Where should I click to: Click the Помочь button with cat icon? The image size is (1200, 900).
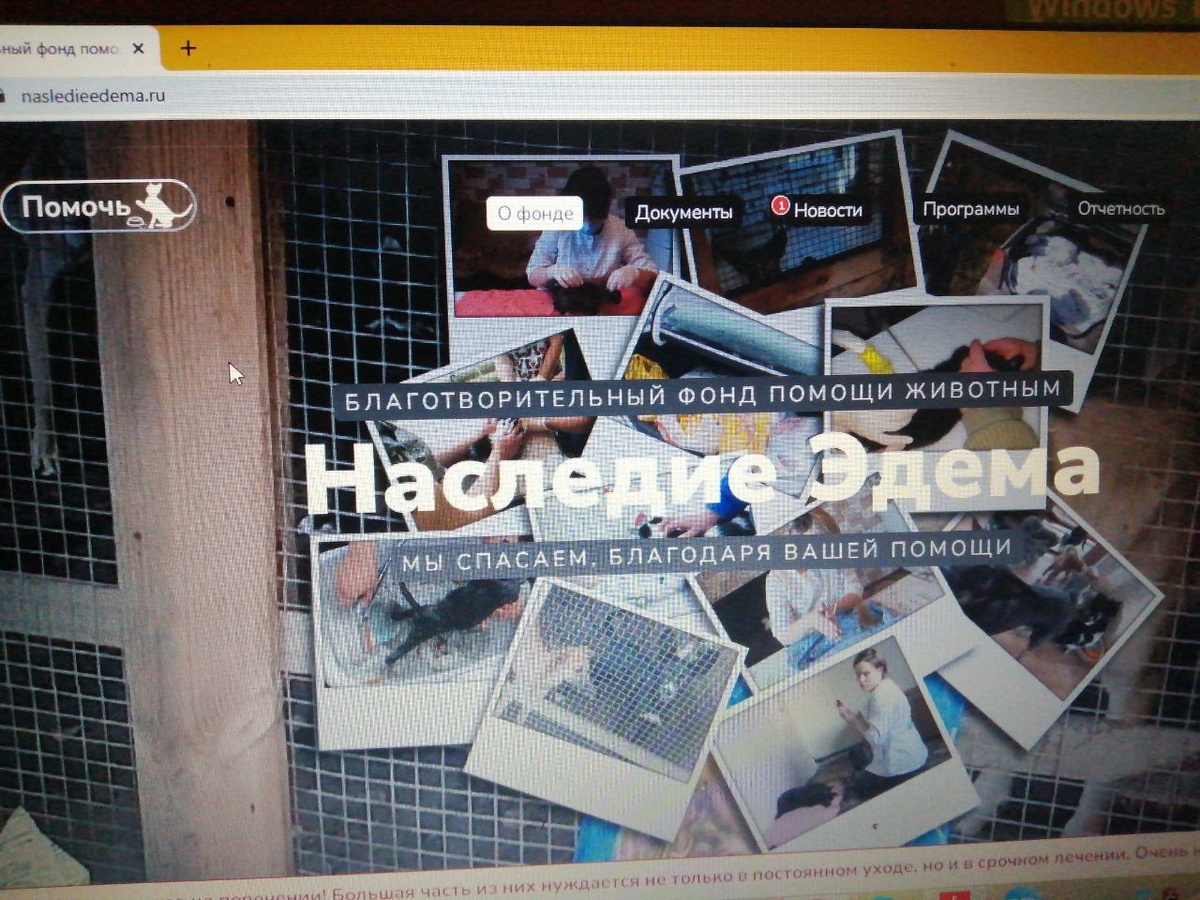98,206
